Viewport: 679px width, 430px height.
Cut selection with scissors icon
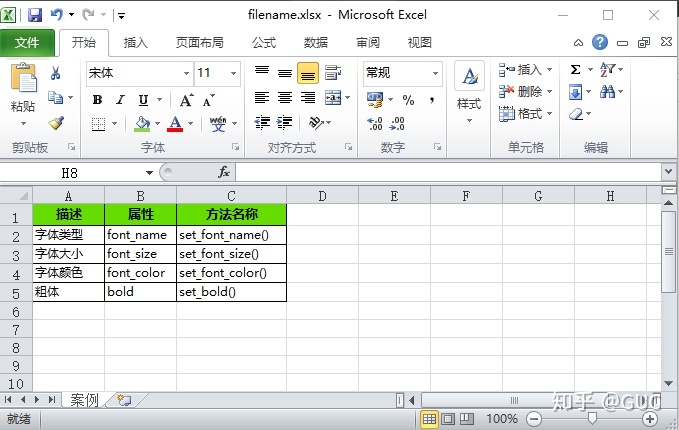point(55,73)
